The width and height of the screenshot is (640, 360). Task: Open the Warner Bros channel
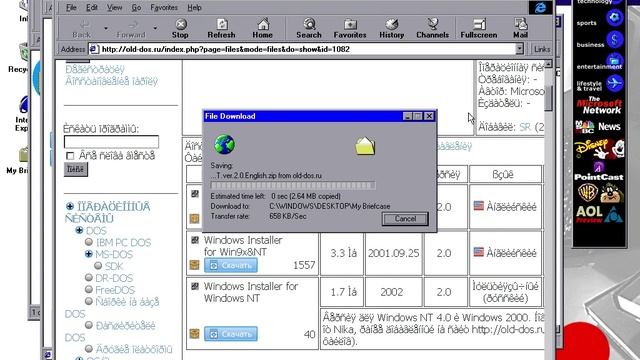(x=600, y=193)
